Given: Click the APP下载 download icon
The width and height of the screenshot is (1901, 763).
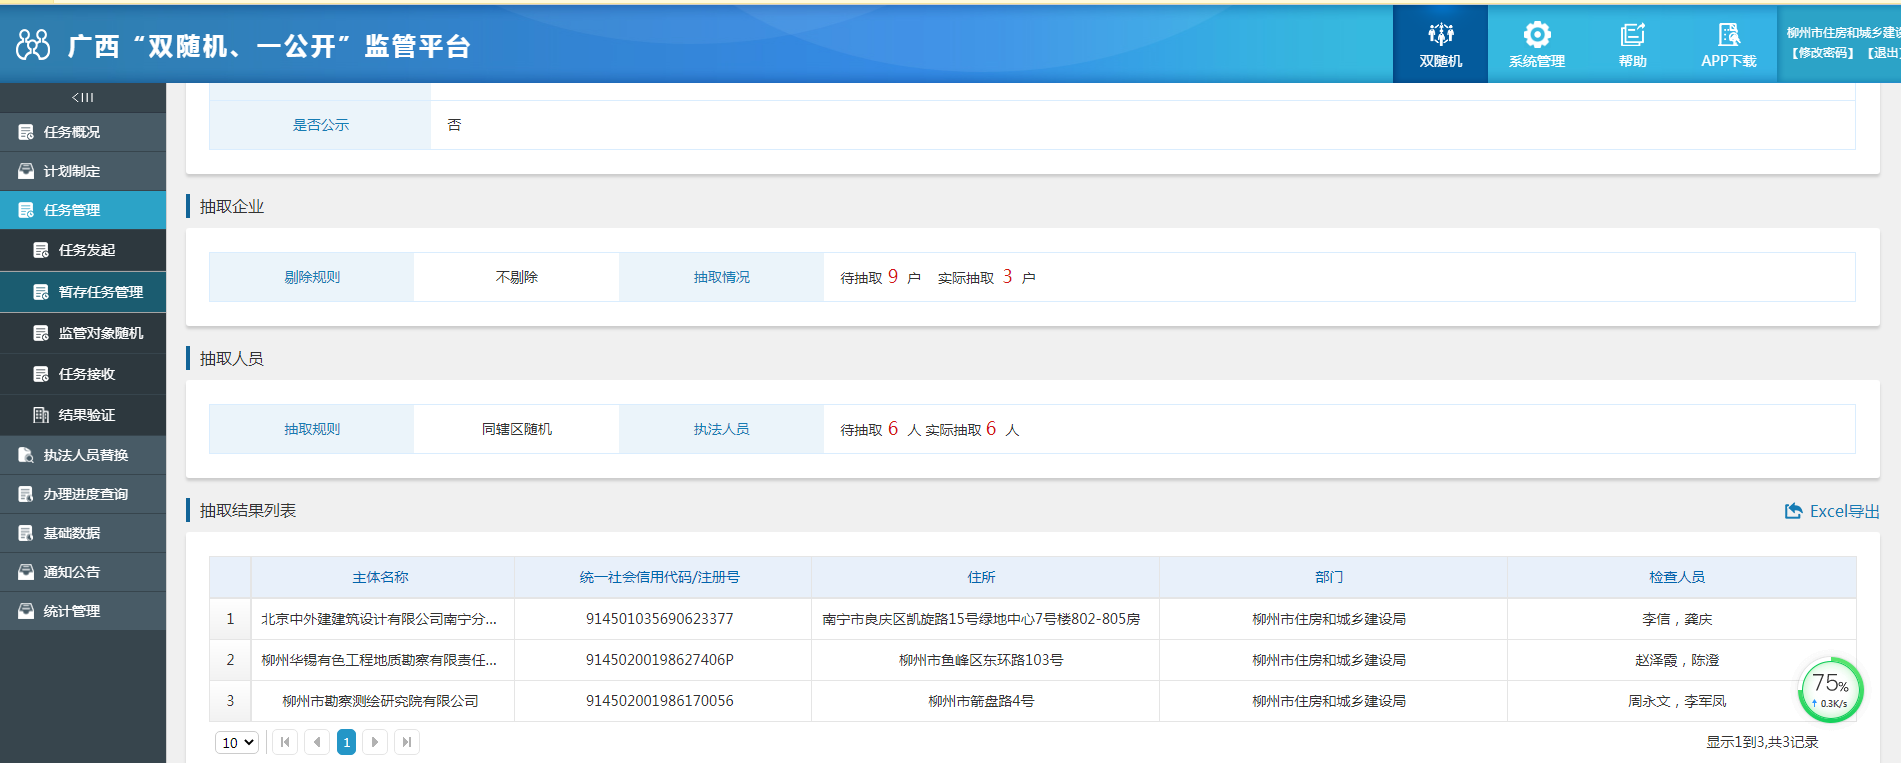Looking at the screenshot, I should tap(1728, 35).
